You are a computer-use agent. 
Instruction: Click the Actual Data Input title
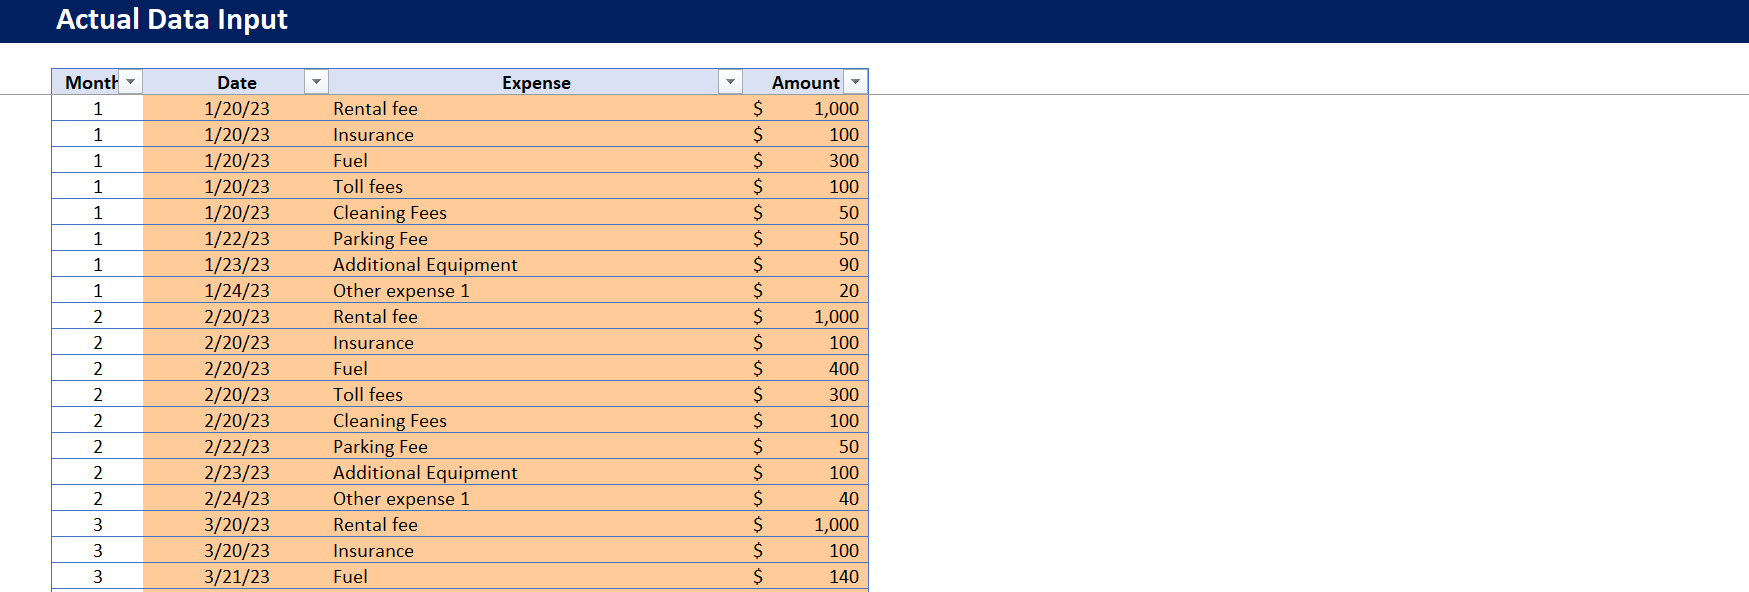[172, 19]
